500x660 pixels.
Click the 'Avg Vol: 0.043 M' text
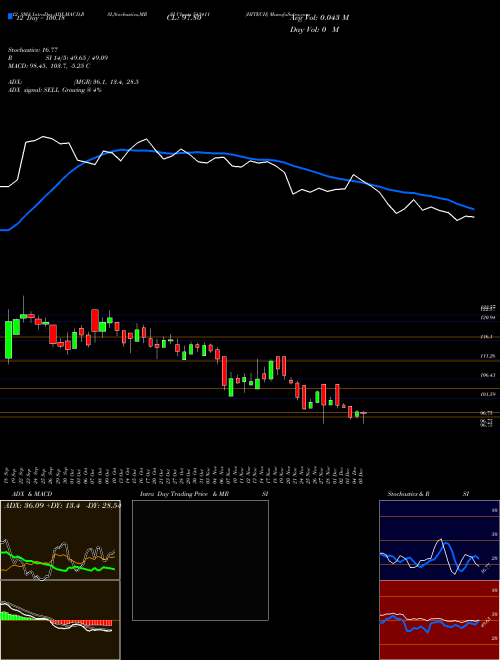(319, 17)
